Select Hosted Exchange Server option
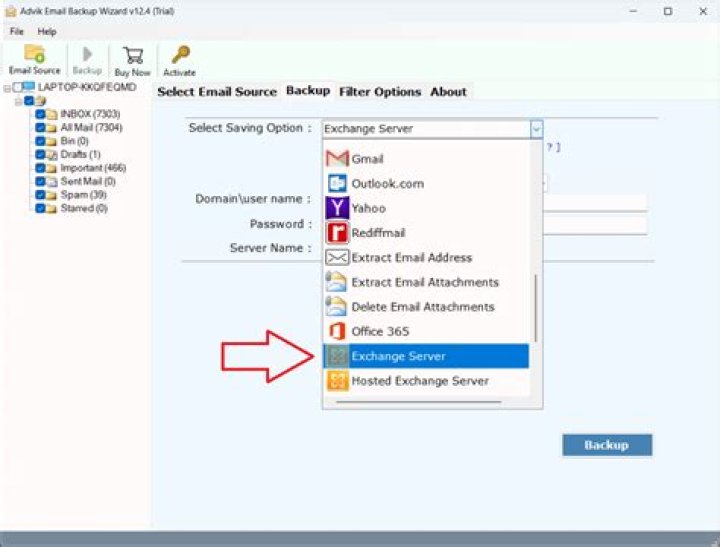 click(x=419, y=381)
